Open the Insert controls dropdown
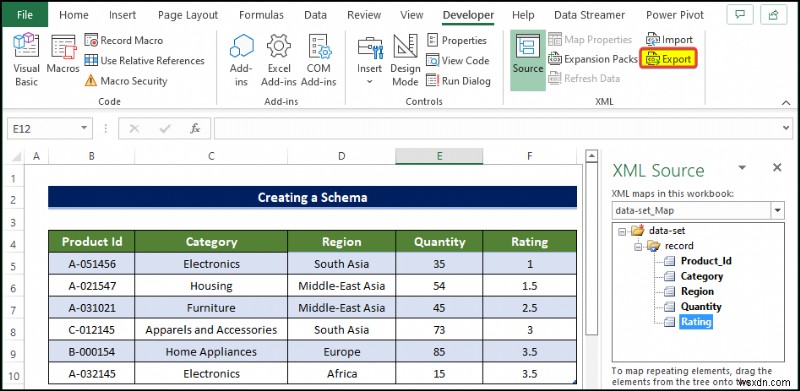This screenshot has width=800, height=391. (370, 60)
